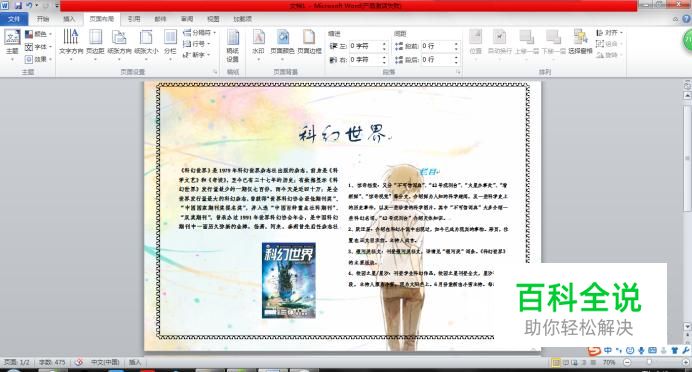Open theme Colors (颜色) dropdown
The height and width of the screenshot is (372, 692).
pos(38,34)
